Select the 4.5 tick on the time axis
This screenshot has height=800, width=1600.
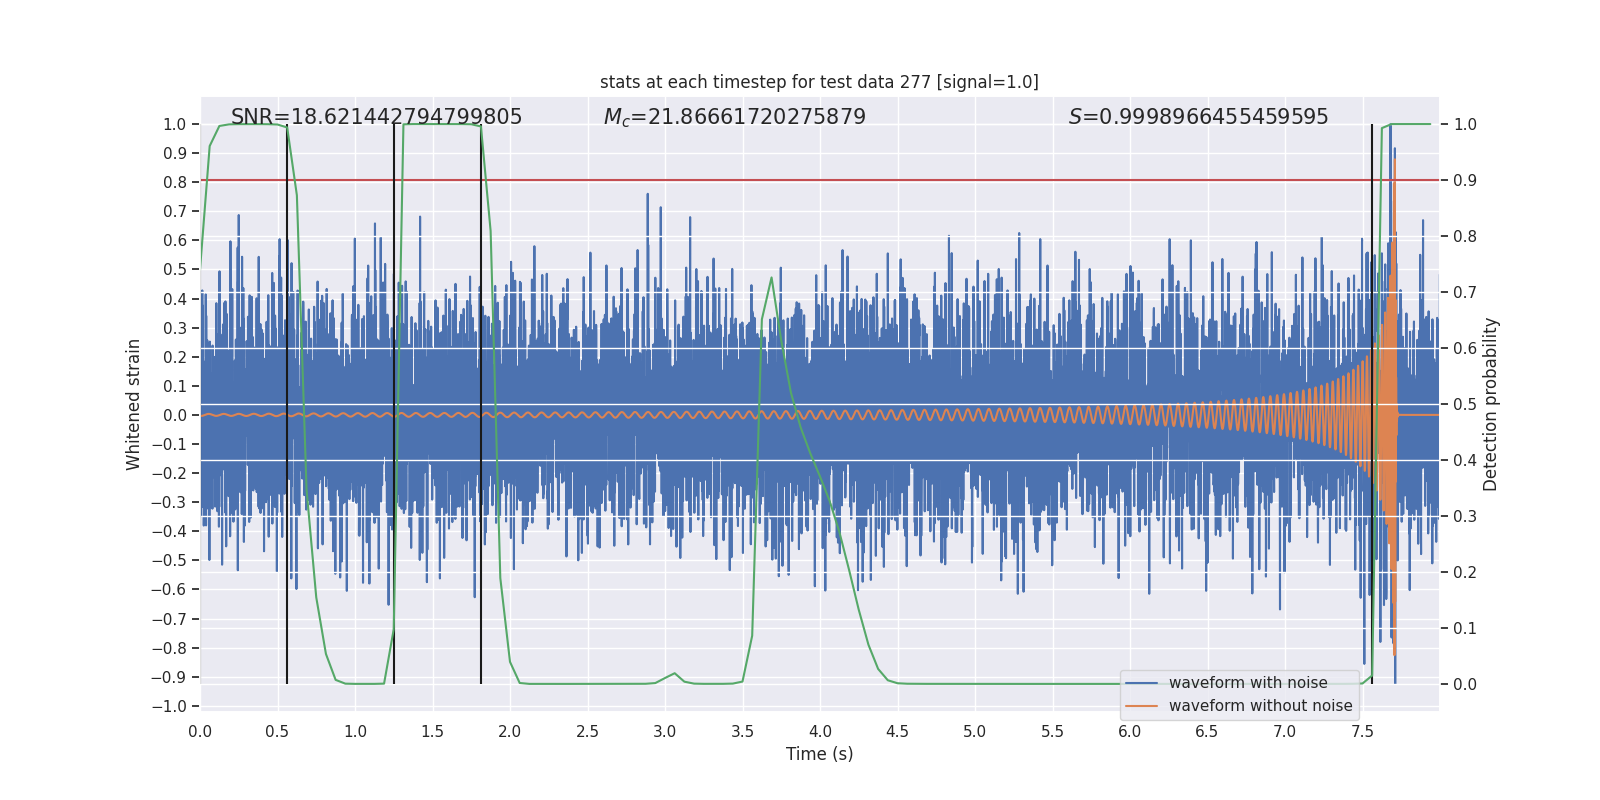tap(897, 731)
